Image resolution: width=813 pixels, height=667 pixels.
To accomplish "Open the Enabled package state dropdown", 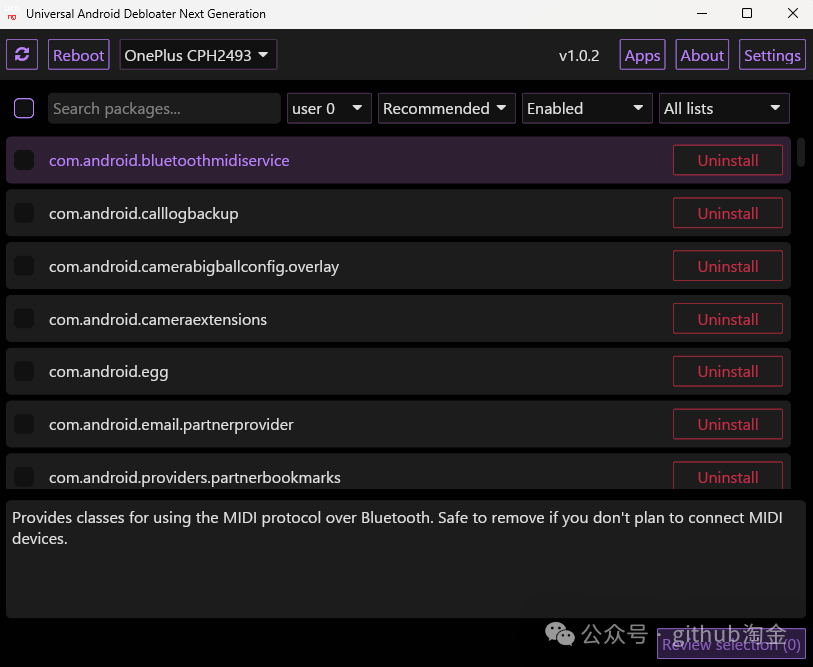I will coord(587,108).
